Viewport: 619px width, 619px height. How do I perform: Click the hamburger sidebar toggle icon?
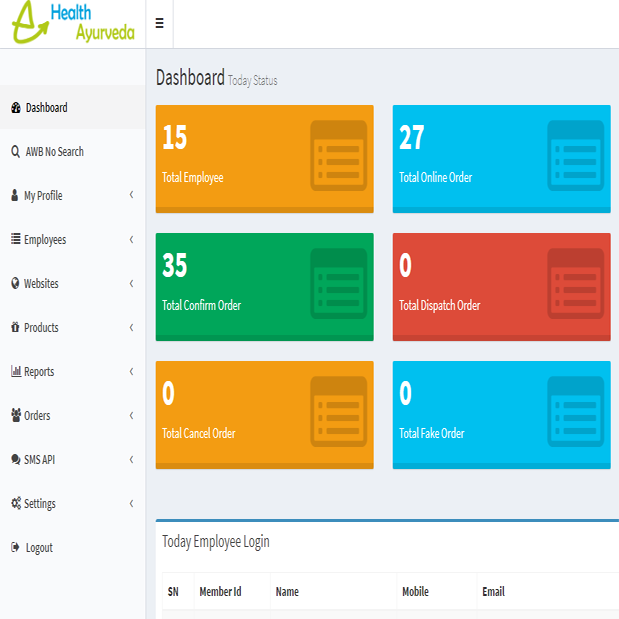(159, 24)
